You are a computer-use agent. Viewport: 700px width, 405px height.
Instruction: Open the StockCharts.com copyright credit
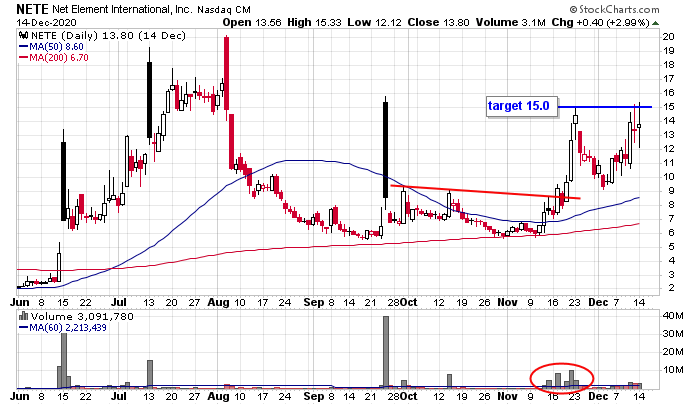(614, 9)
